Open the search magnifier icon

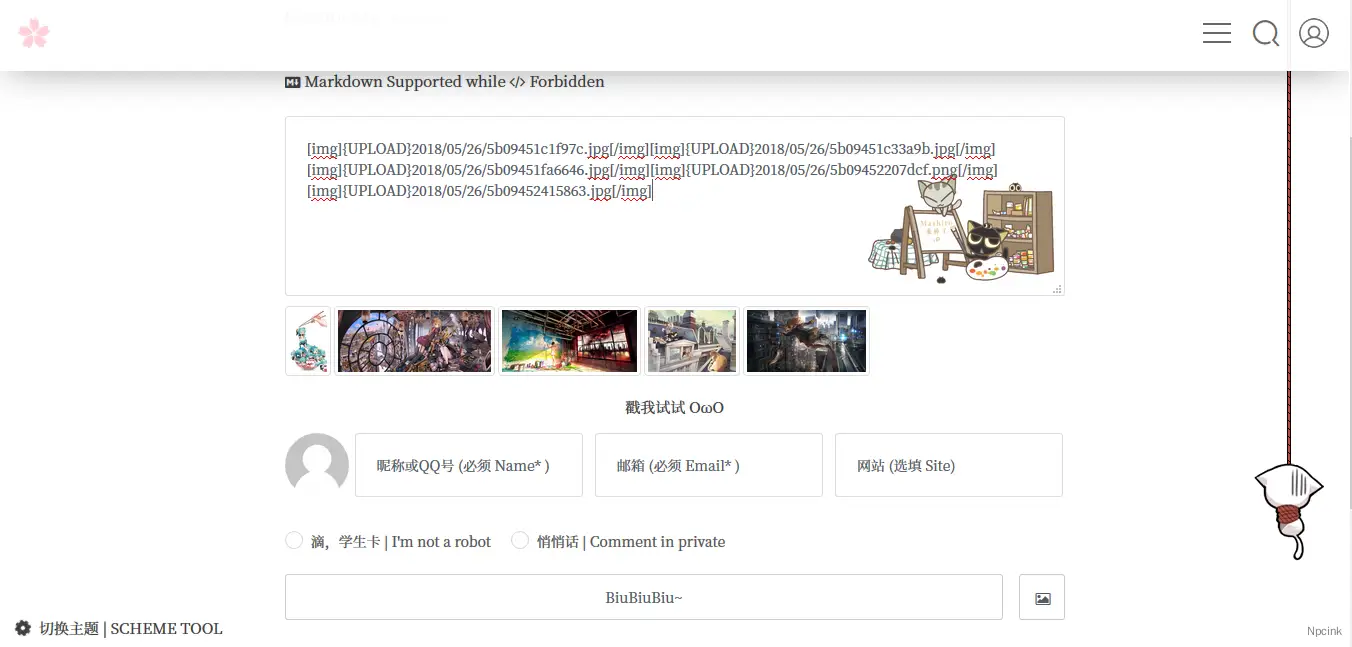pyautogui.click(x=1266, y=34)
